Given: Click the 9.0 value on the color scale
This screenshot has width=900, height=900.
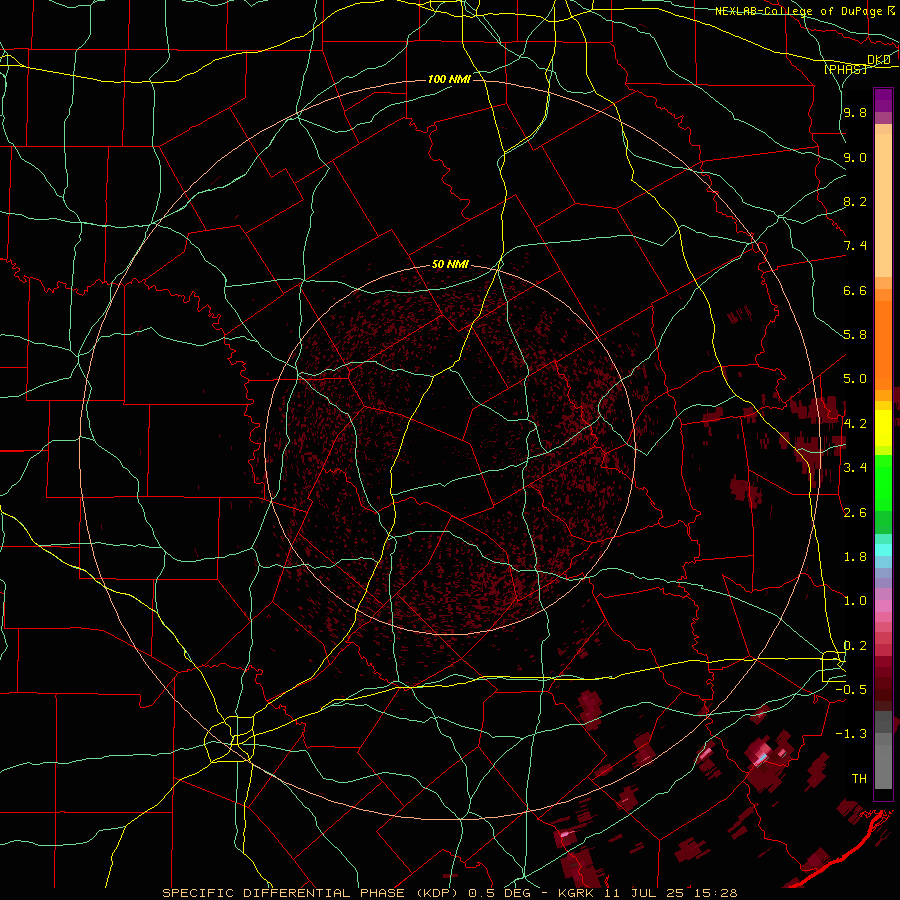Looking at the screenshot, I should point(855,157).
